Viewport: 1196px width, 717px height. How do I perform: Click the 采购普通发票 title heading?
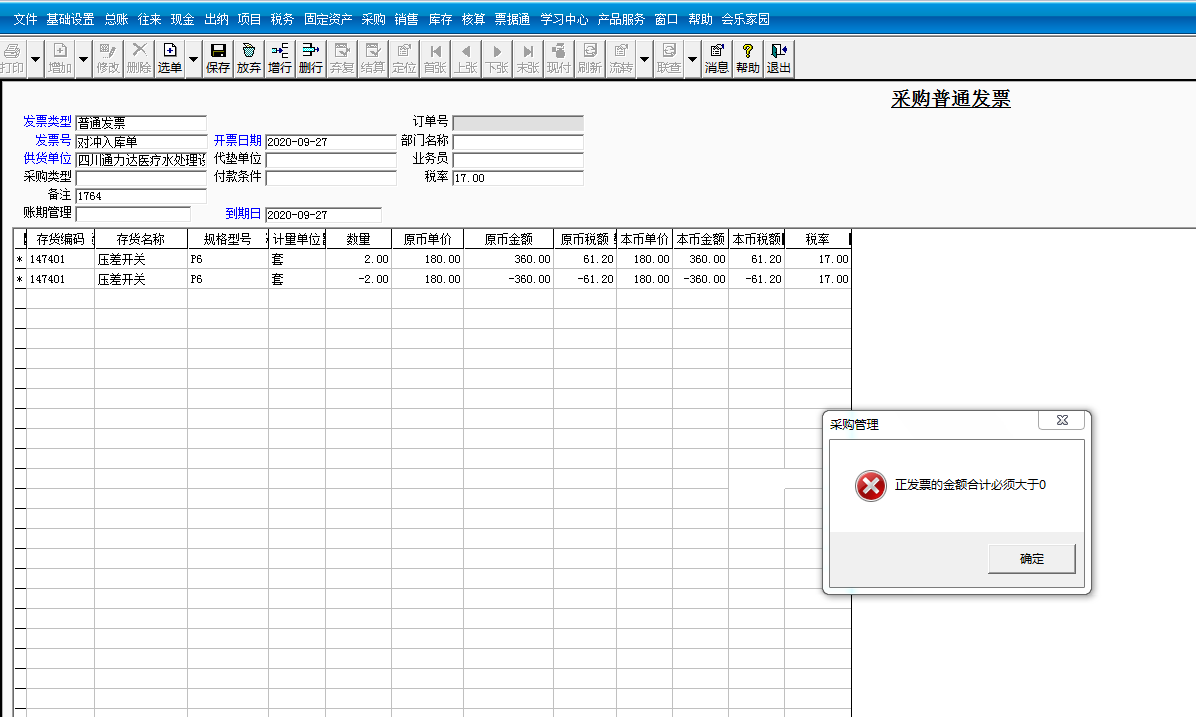pyautogui.click(x=950, y=99)
